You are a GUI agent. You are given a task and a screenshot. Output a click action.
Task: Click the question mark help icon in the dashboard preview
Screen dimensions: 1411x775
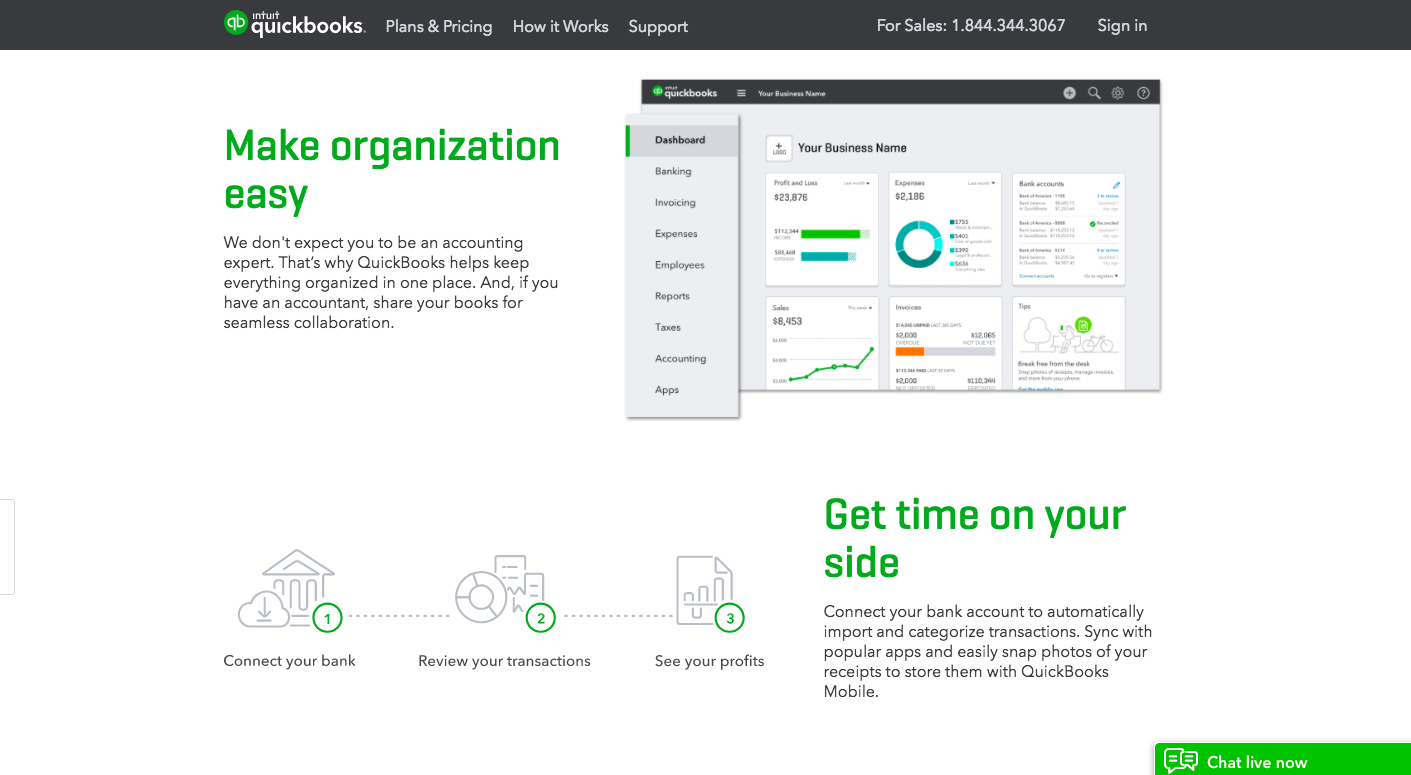tap(1143, 93)
